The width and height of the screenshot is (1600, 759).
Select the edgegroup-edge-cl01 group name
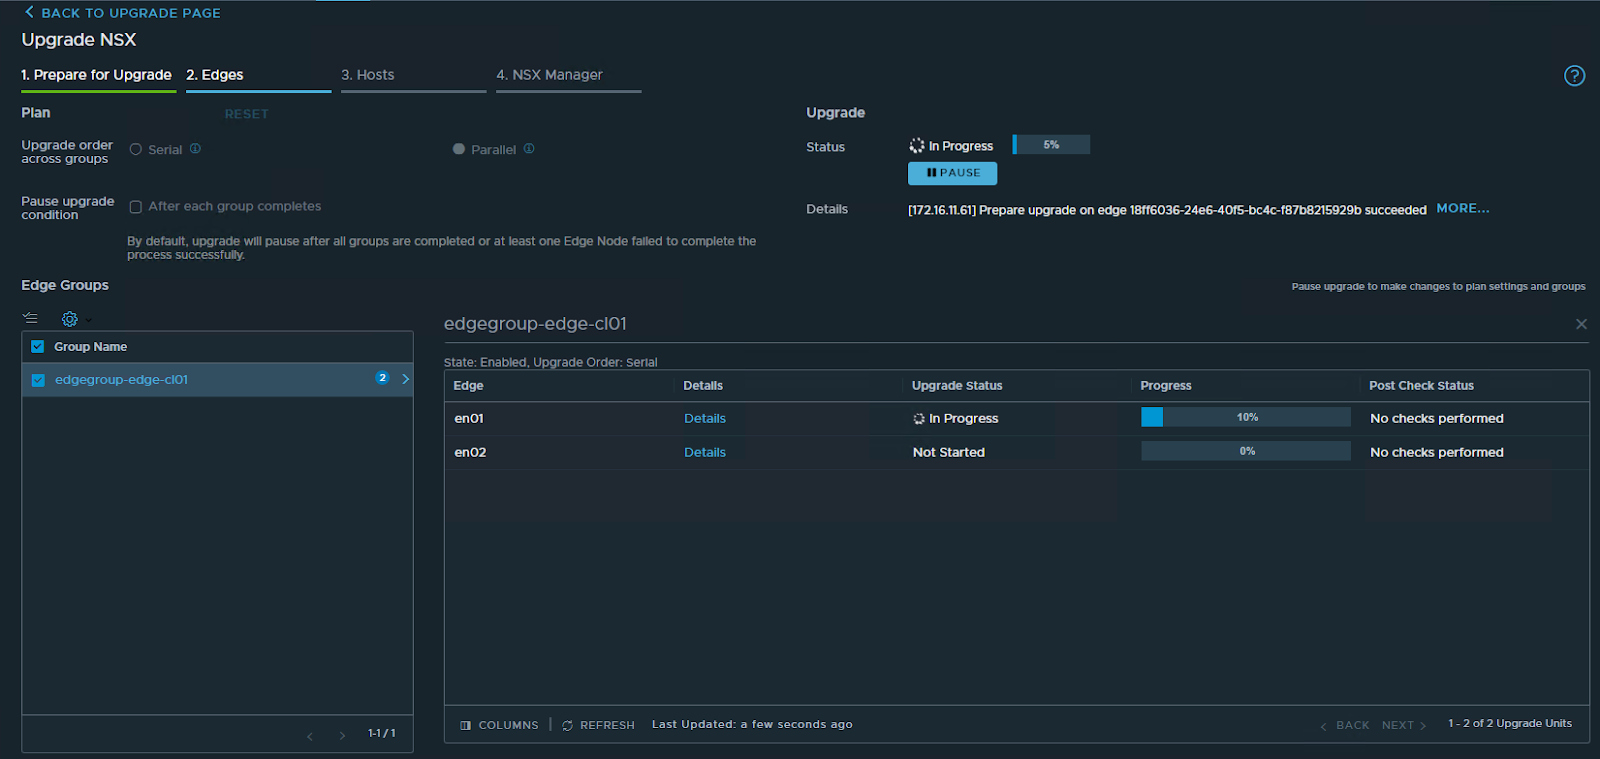121,380
